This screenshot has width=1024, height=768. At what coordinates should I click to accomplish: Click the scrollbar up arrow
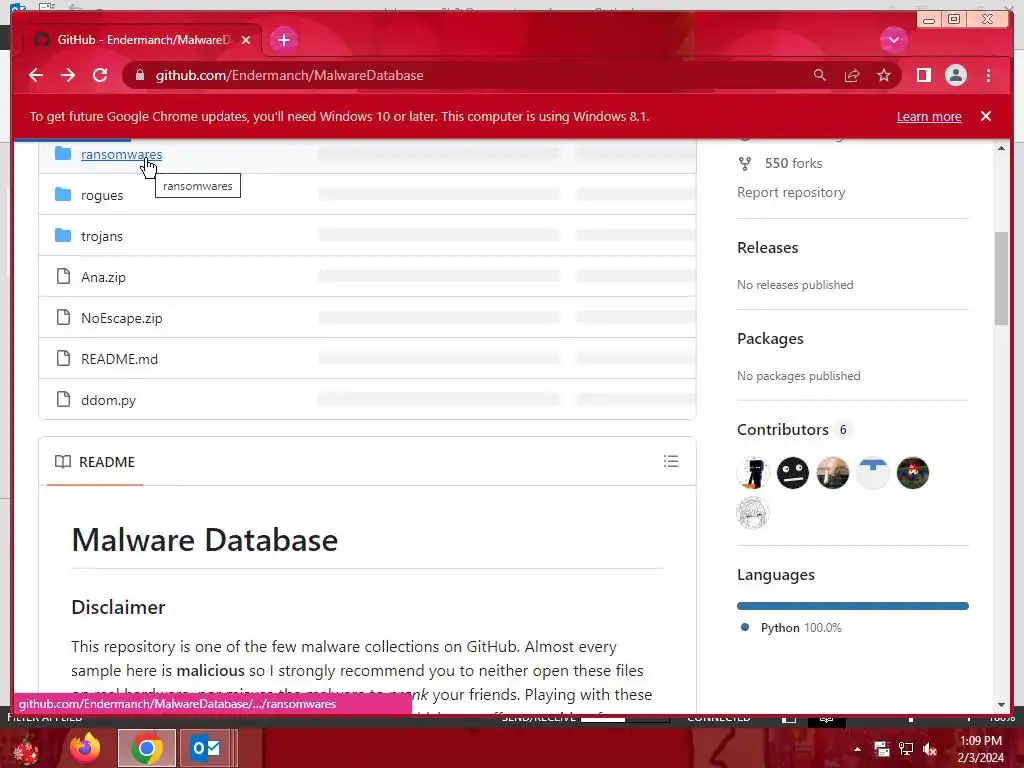[x=1001, y=148]
